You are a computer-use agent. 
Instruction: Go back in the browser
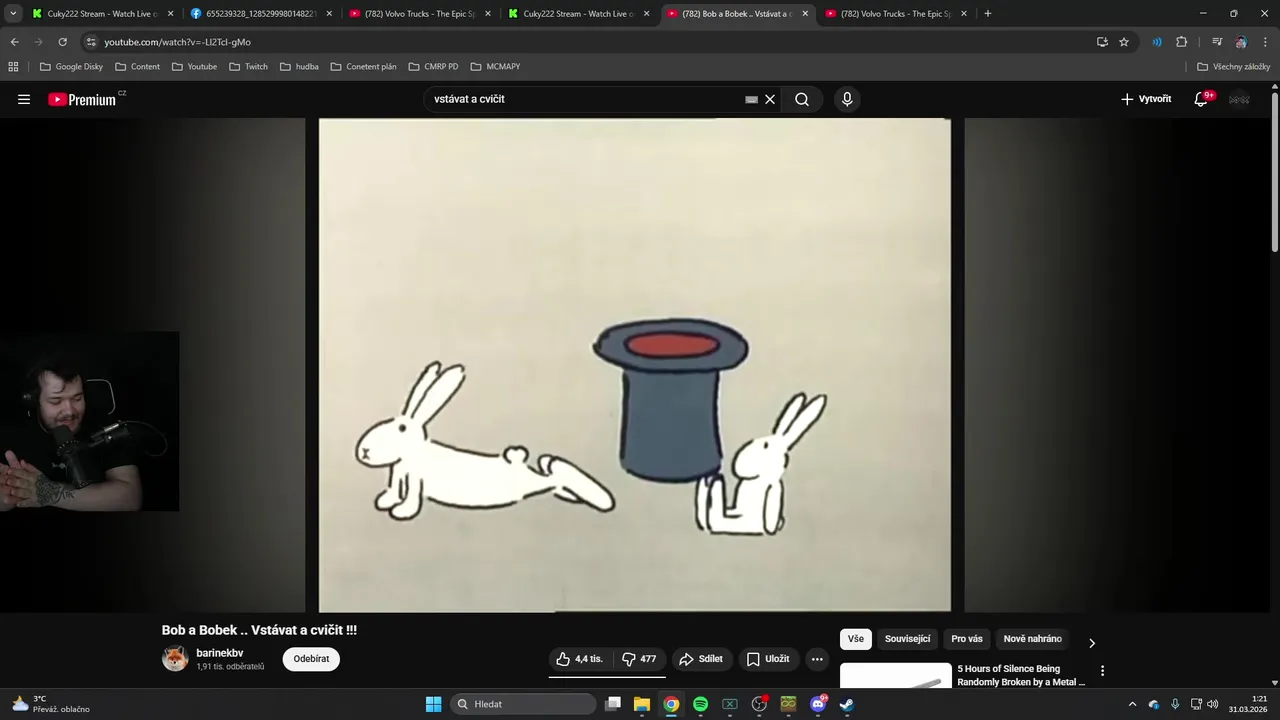point(14,42)
